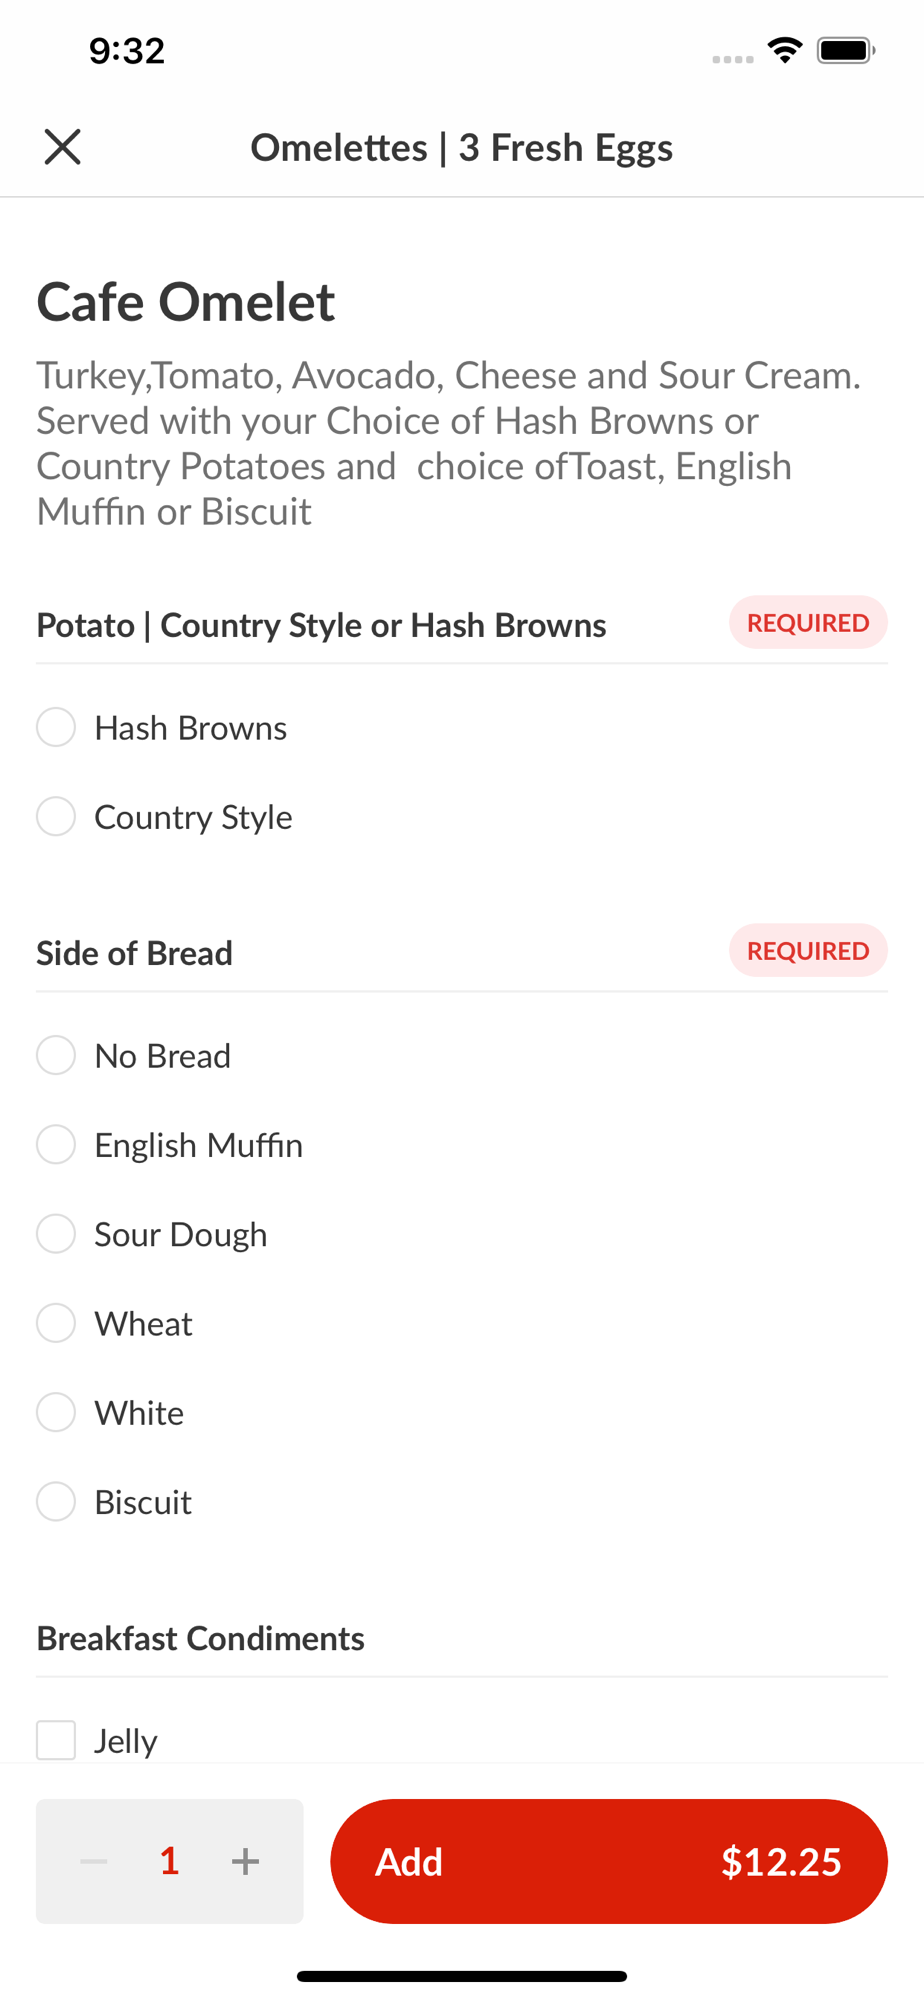Pick Biscuit as side of bread

pos(56,1501)
